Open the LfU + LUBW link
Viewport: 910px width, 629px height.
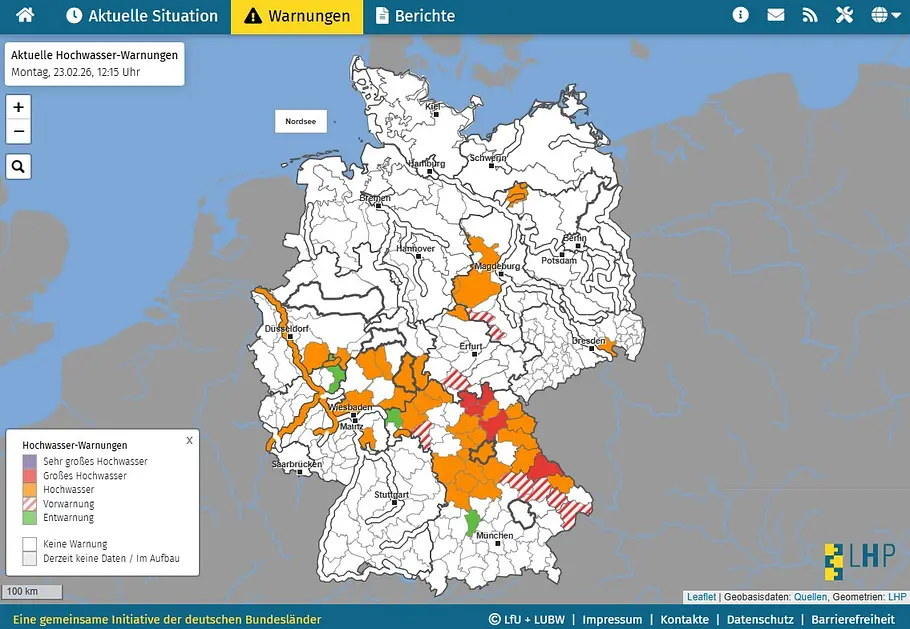(x=526, y=620)
